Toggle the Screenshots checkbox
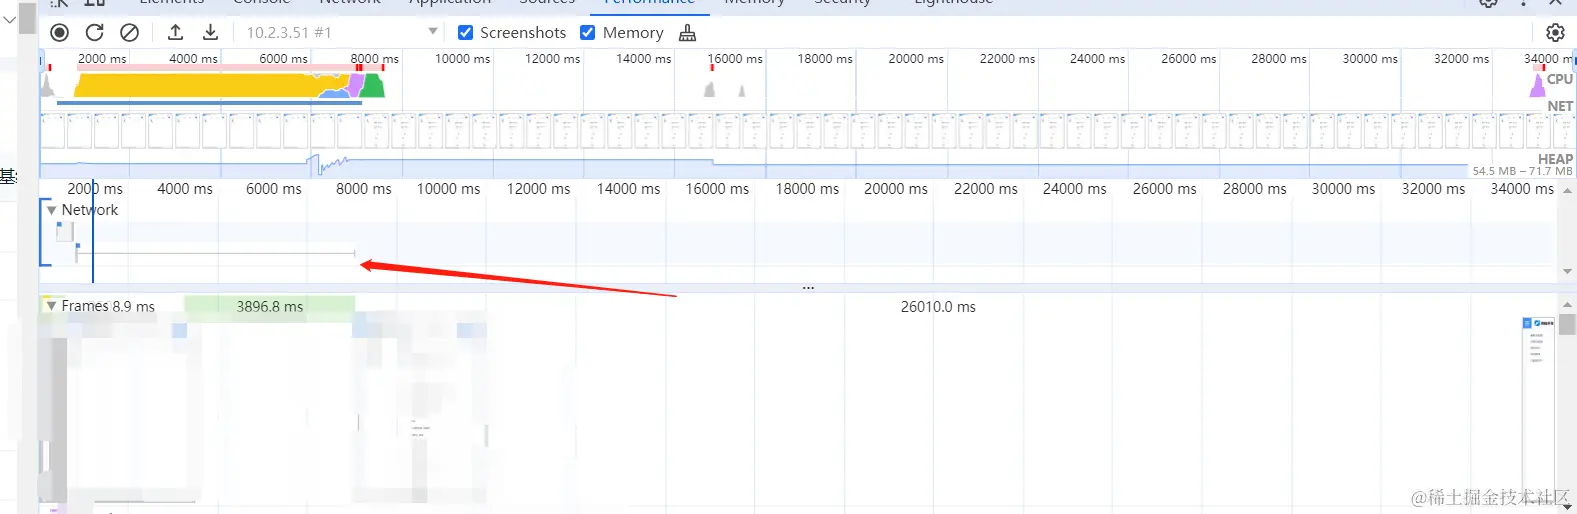 (x=465, y=33)
